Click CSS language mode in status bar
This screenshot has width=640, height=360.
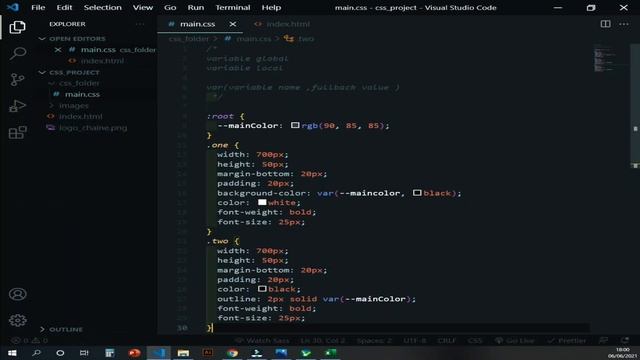(x=475, y=340)
